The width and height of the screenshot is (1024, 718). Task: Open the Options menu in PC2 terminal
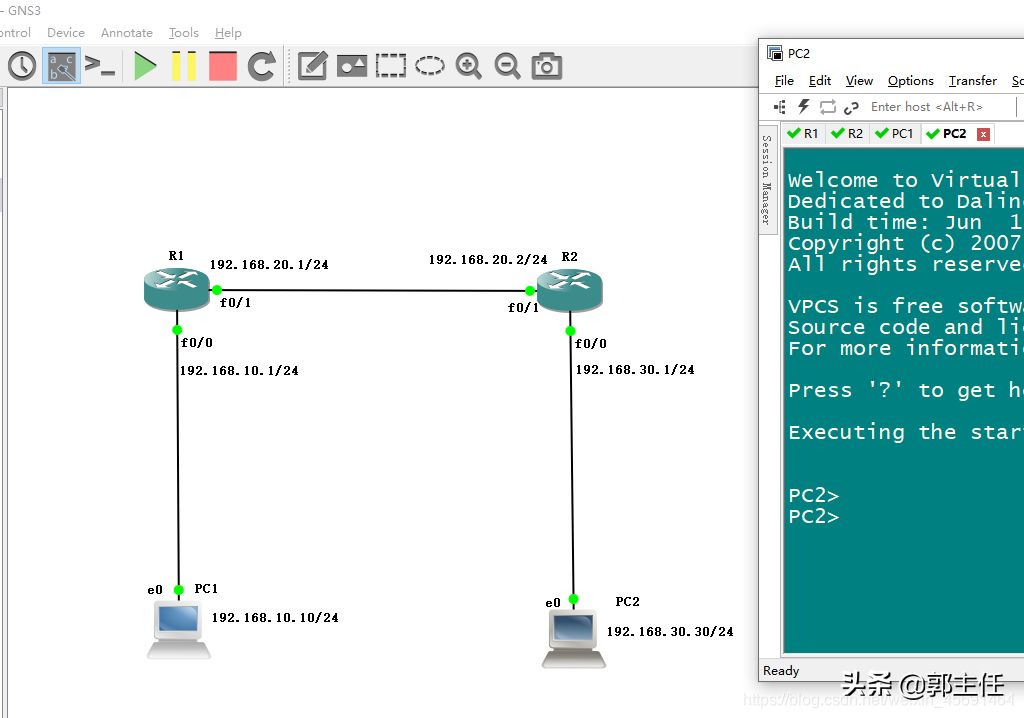910,81
